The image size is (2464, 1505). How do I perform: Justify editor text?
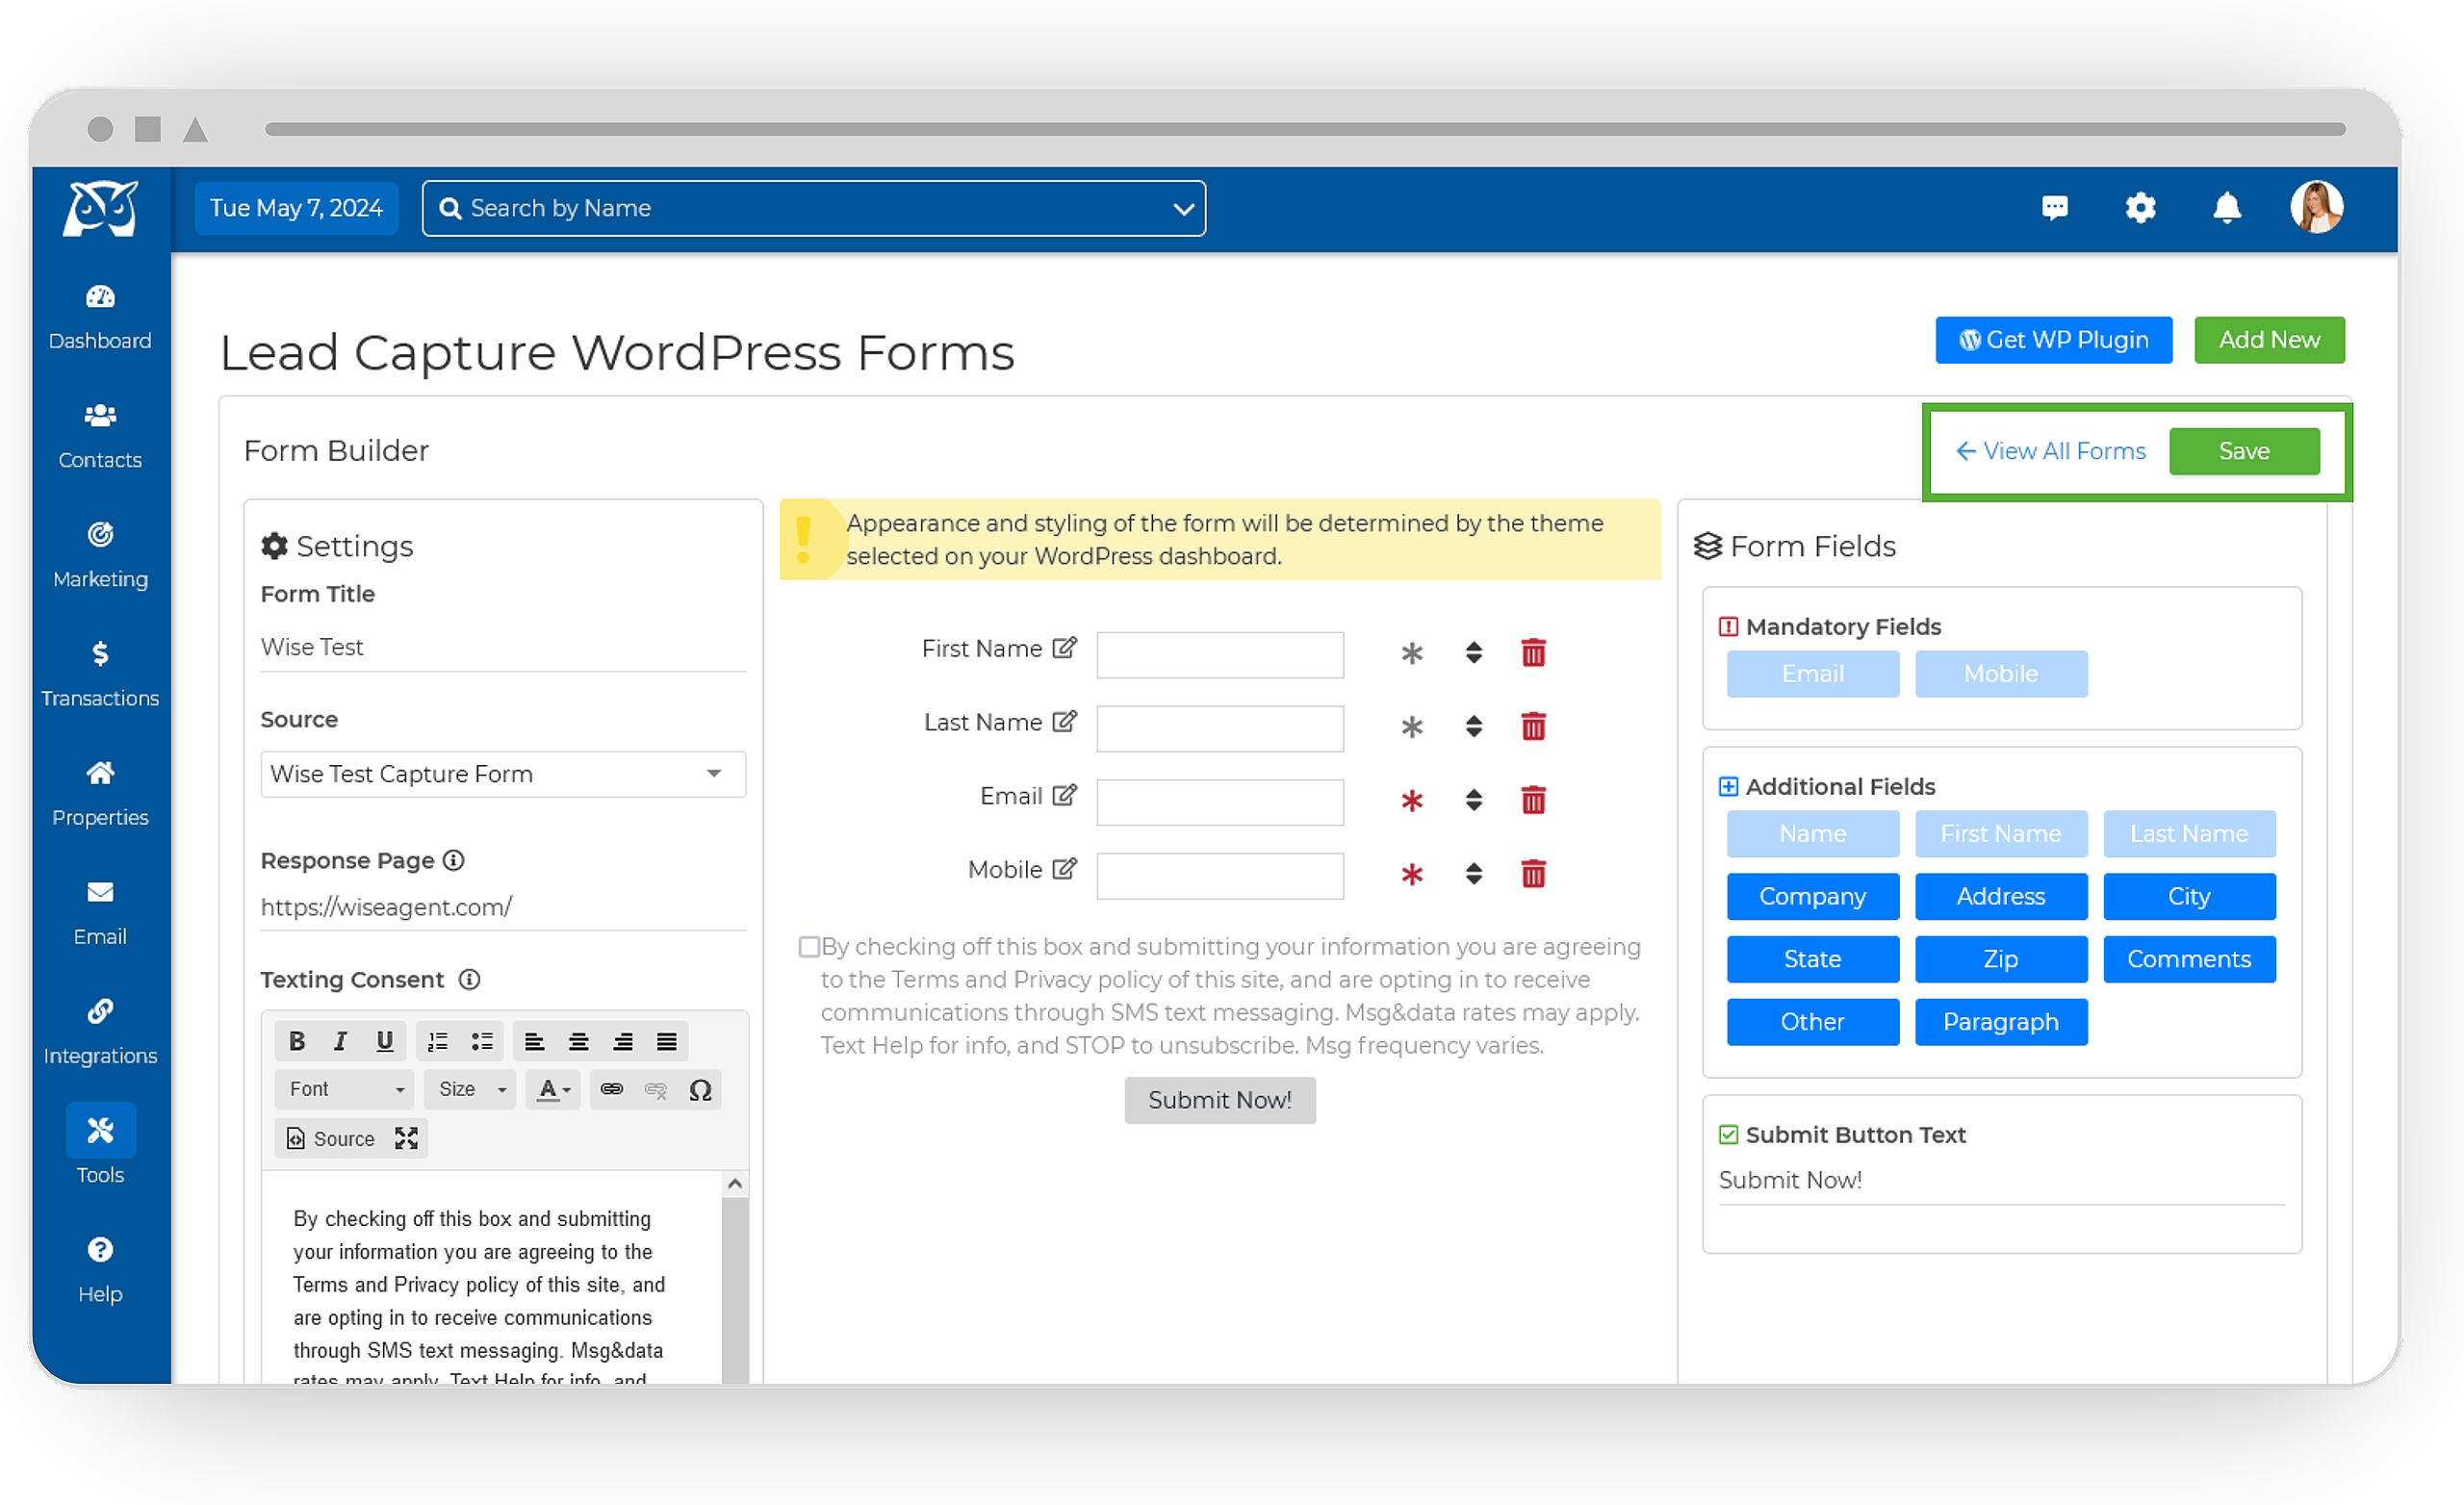tap(667, 1041)
